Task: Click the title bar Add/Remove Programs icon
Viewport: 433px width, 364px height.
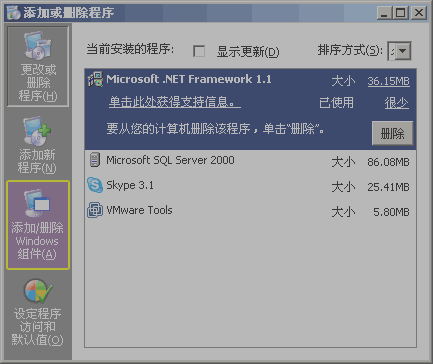Action: [14, 13]
